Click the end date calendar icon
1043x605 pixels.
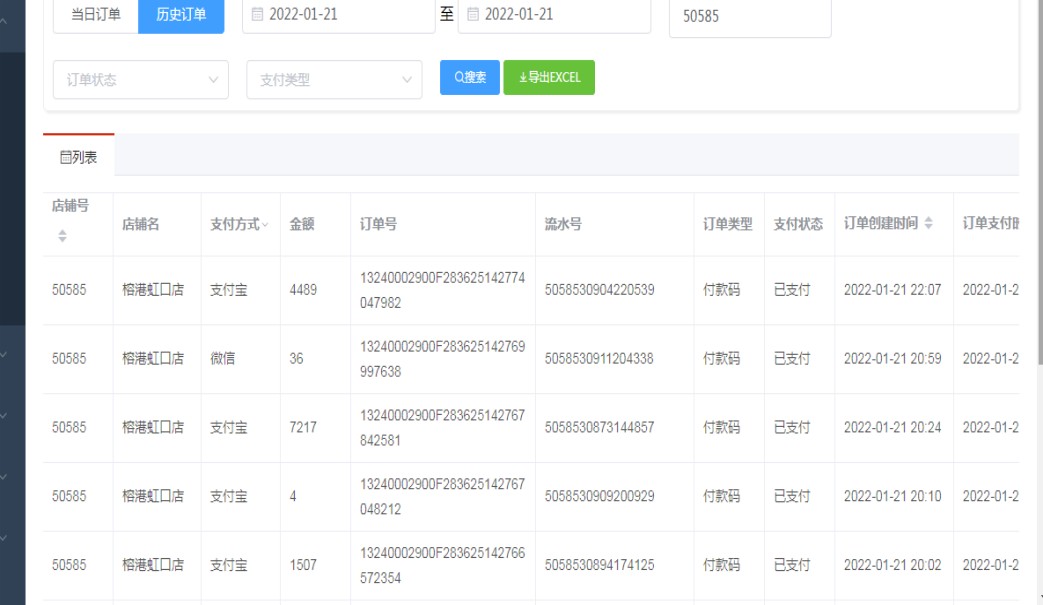473,15
